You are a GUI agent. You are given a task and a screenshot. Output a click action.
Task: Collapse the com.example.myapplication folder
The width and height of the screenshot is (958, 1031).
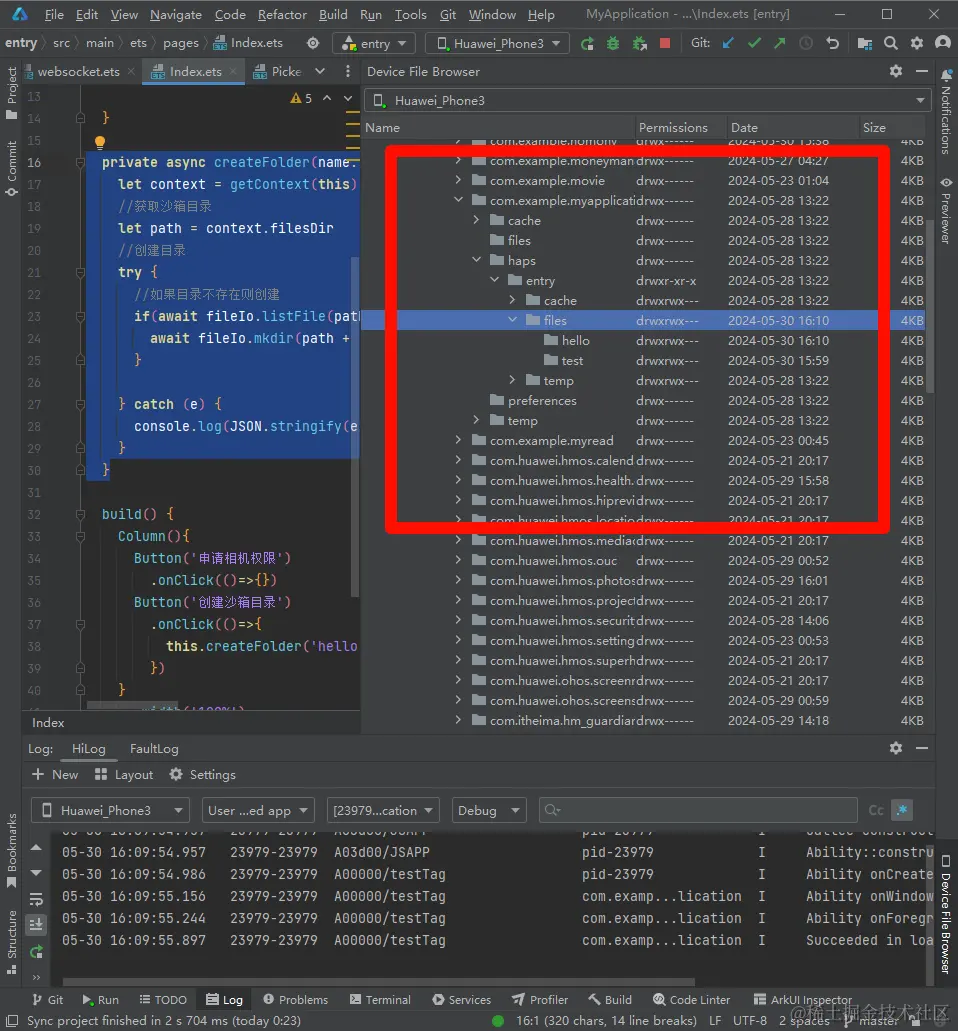459,200
